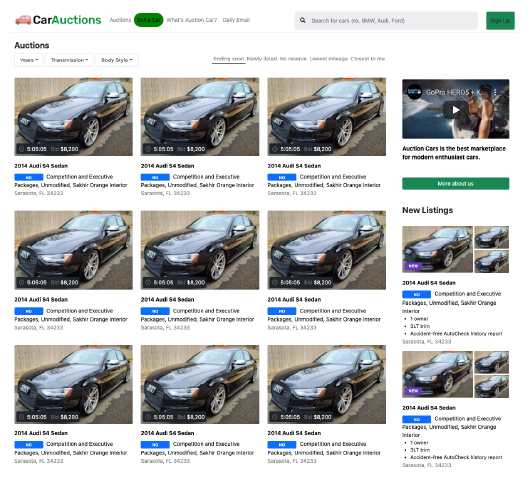This screenshot has width=530, height=484.
Task: Play the GoPro HERO5 video
Action: tap(455, 110)
